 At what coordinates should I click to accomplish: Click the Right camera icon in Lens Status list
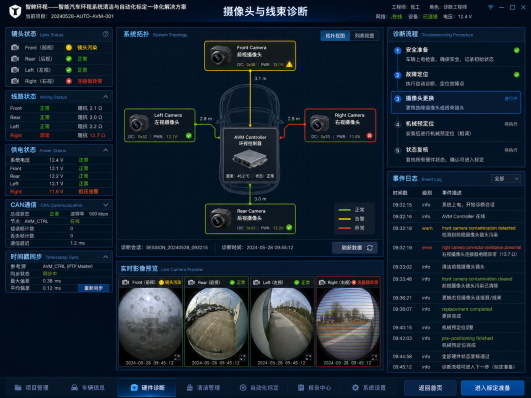[15, 81]
